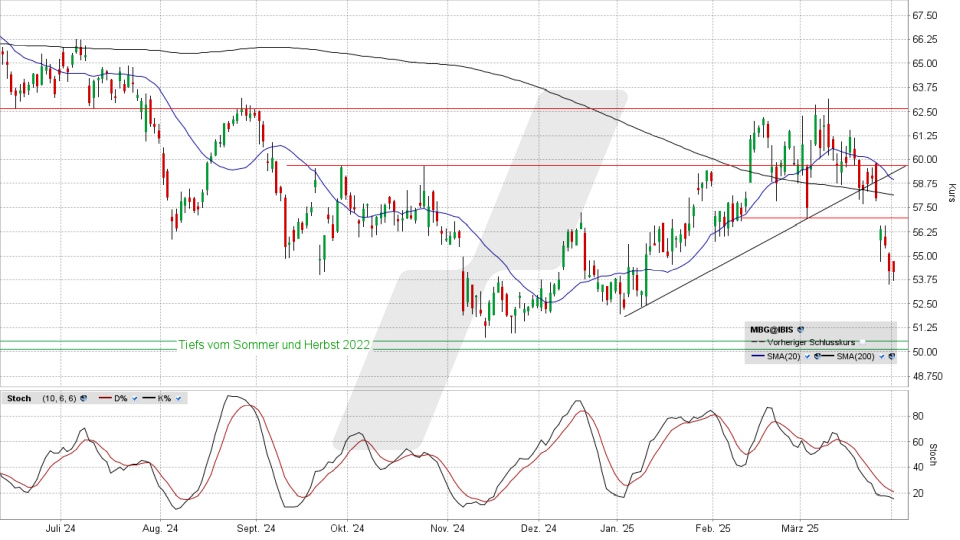Image resolution: width=960 pixels, height=540 pixels.
Task: Click the MBG@IBIS legend label
Action: click(x=771, y=329)
